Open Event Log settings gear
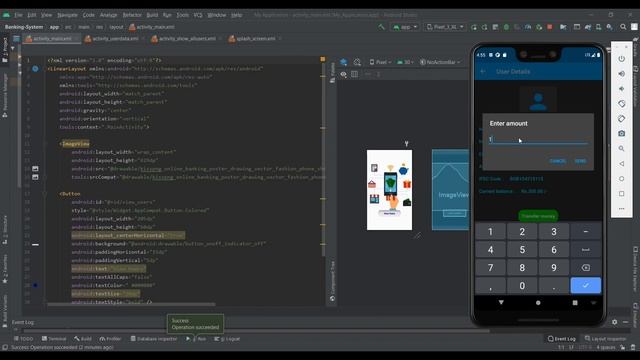Viewport: 640px width, 360px height. 615,322
